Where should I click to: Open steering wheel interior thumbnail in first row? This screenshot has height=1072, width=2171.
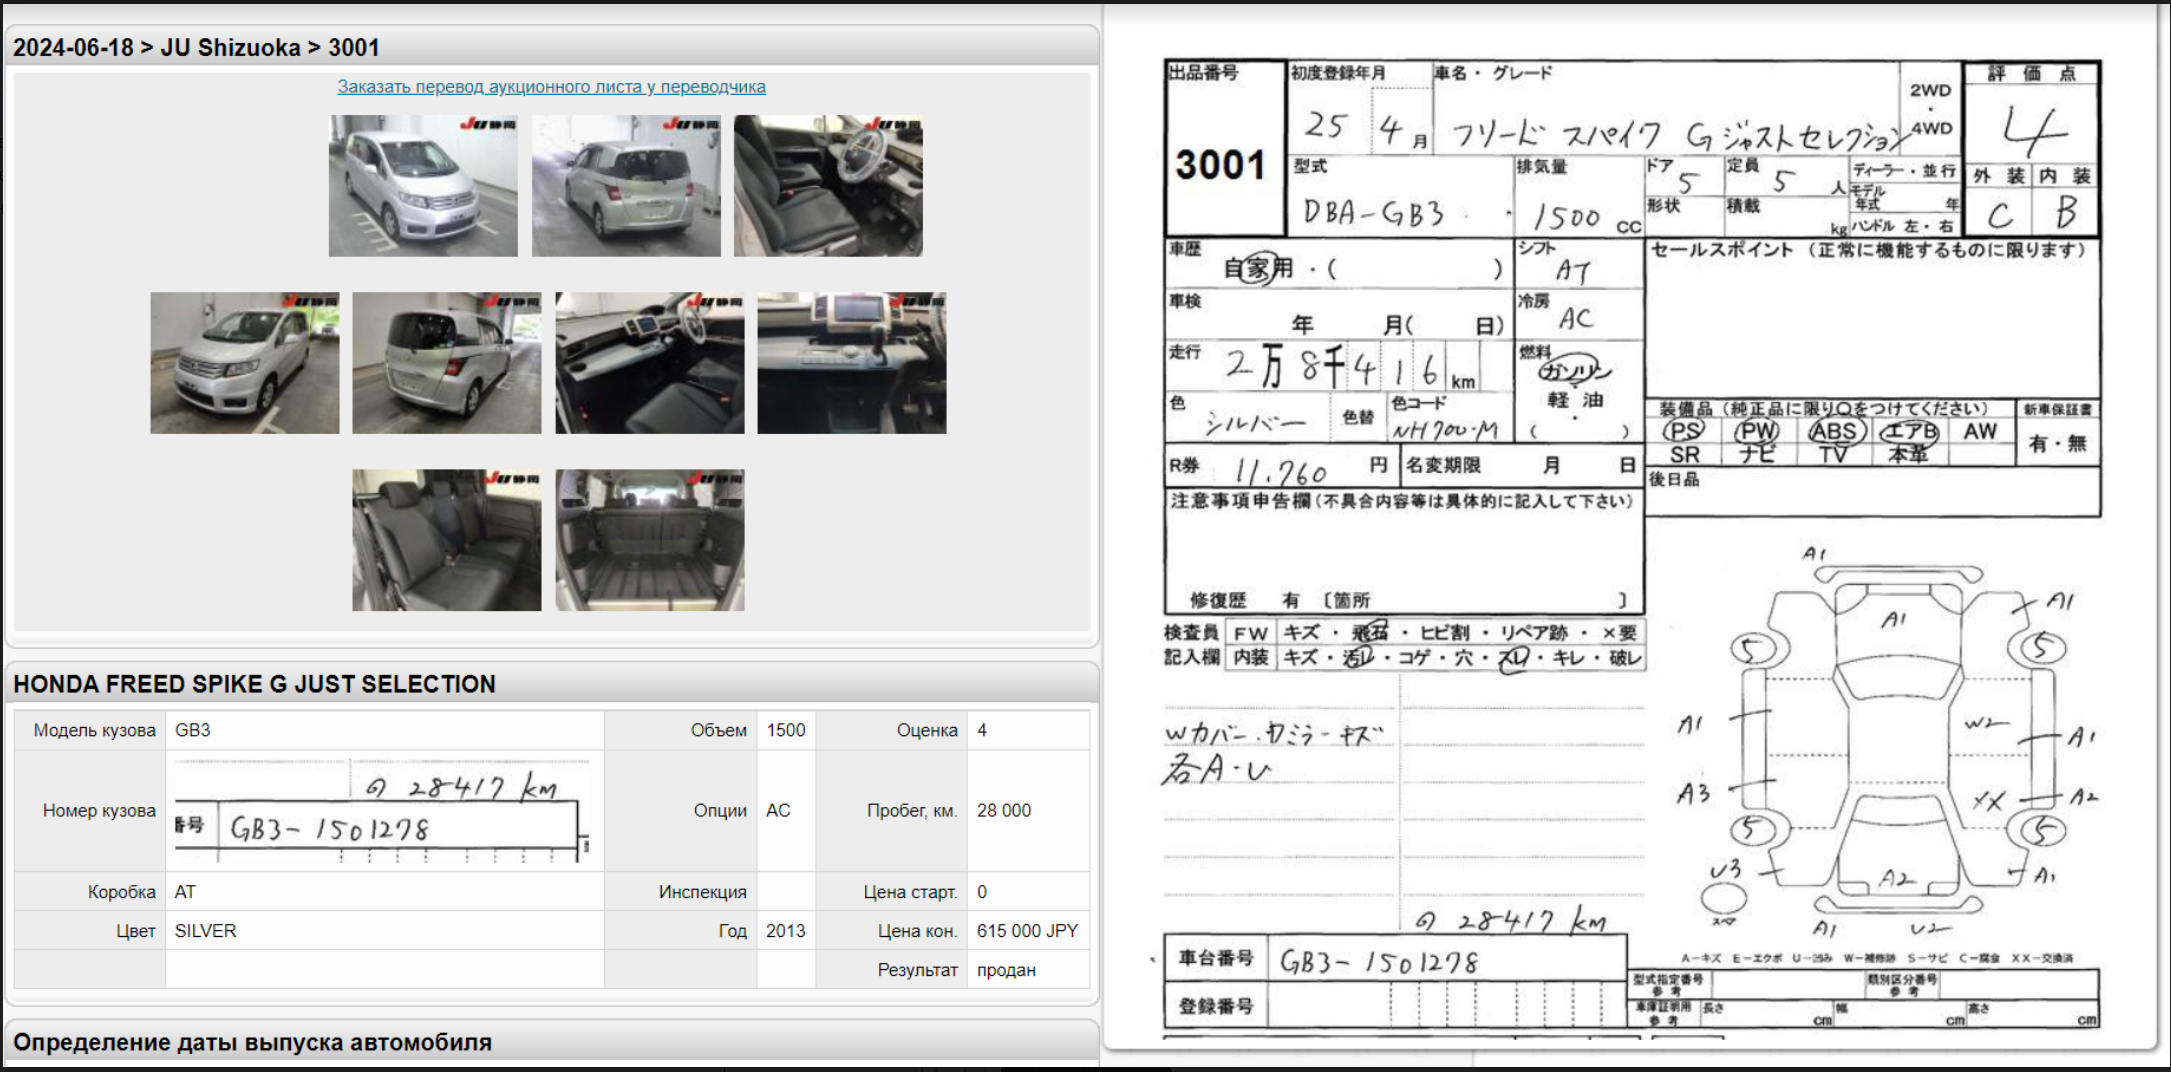(828, 186)
